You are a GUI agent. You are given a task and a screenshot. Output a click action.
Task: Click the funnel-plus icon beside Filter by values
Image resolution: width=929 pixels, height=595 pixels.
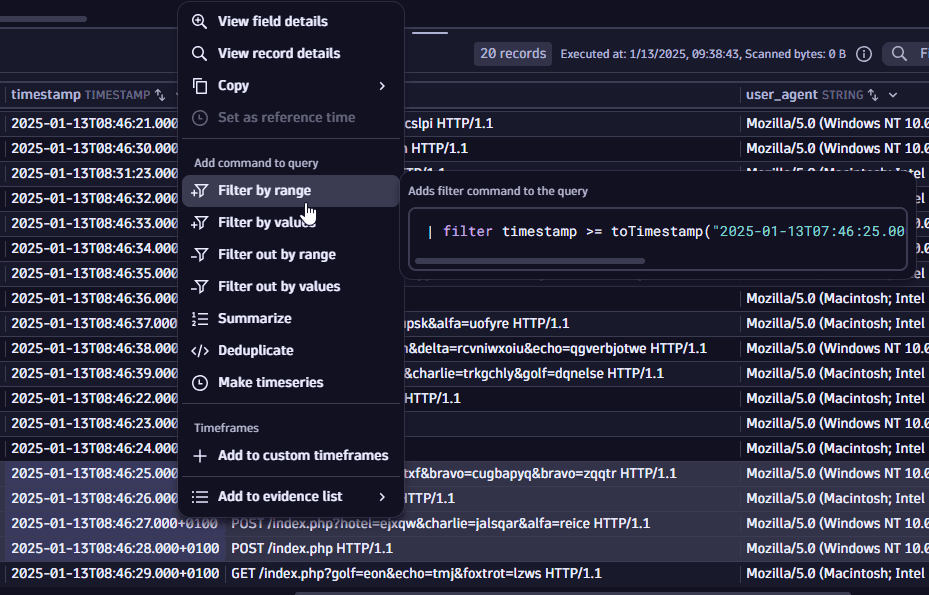click(200, 222)
